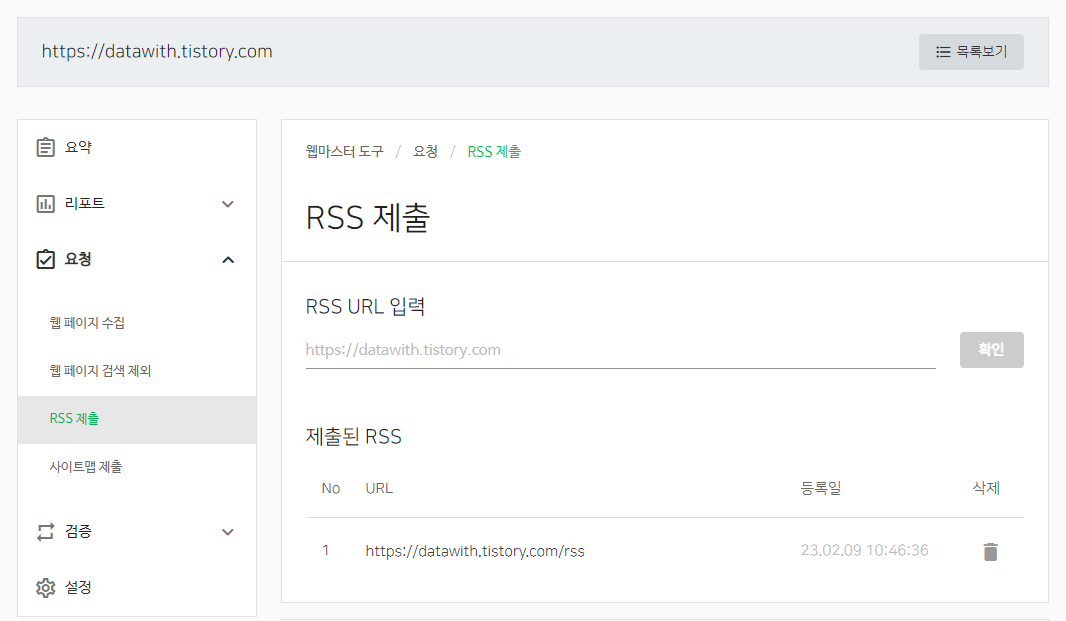The height and width of the screenshot is (621, 1066).
Task: Open the submitted RSS URL datawith.tistory.com/rss
Action: 476,550
